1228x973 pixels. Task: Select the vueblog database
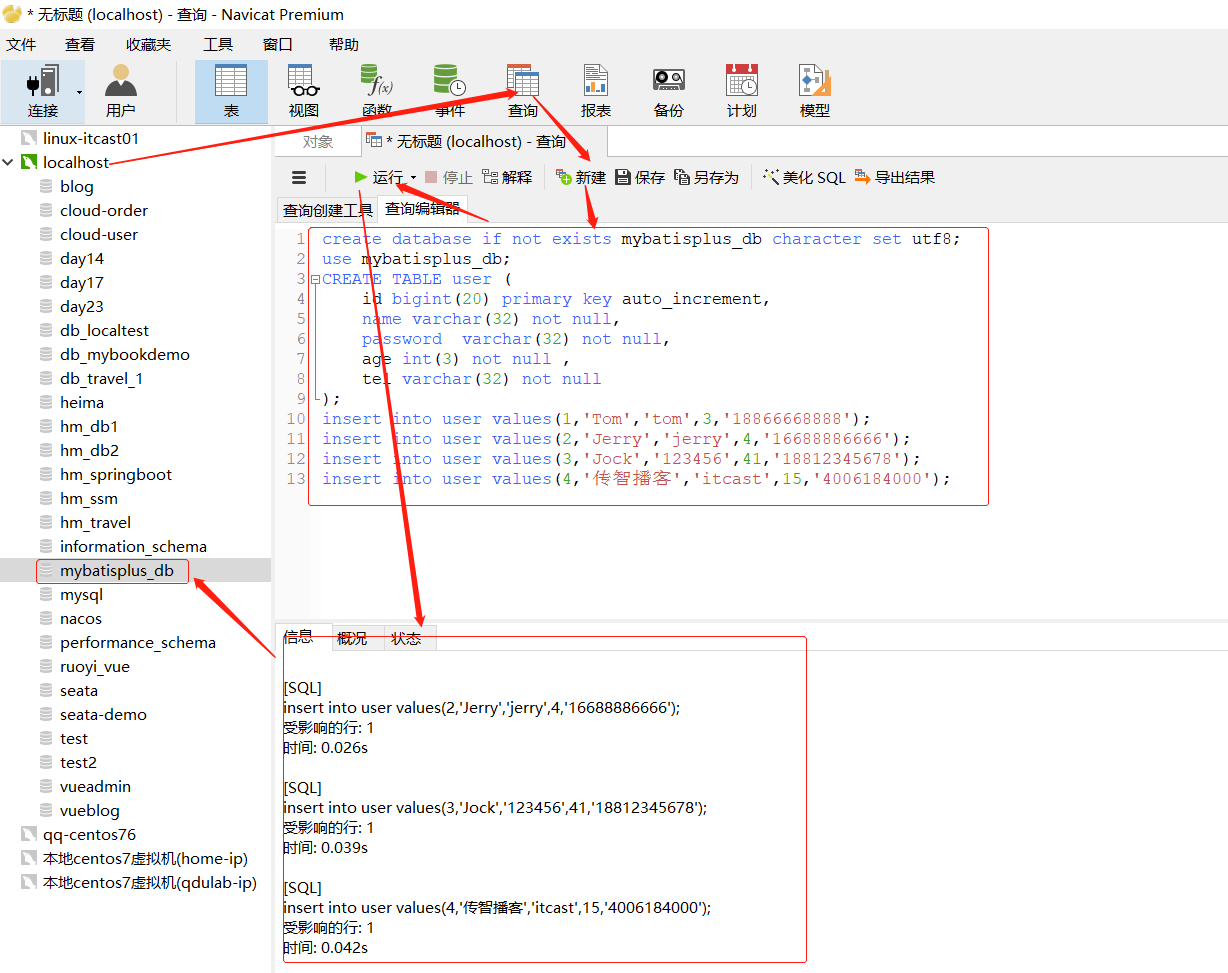(90, 810)
